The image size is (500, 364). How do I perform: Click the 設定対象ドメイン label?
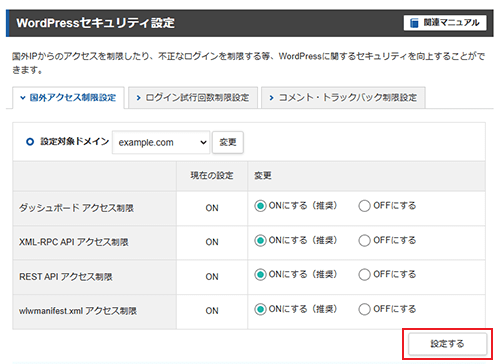click(75, 142)
